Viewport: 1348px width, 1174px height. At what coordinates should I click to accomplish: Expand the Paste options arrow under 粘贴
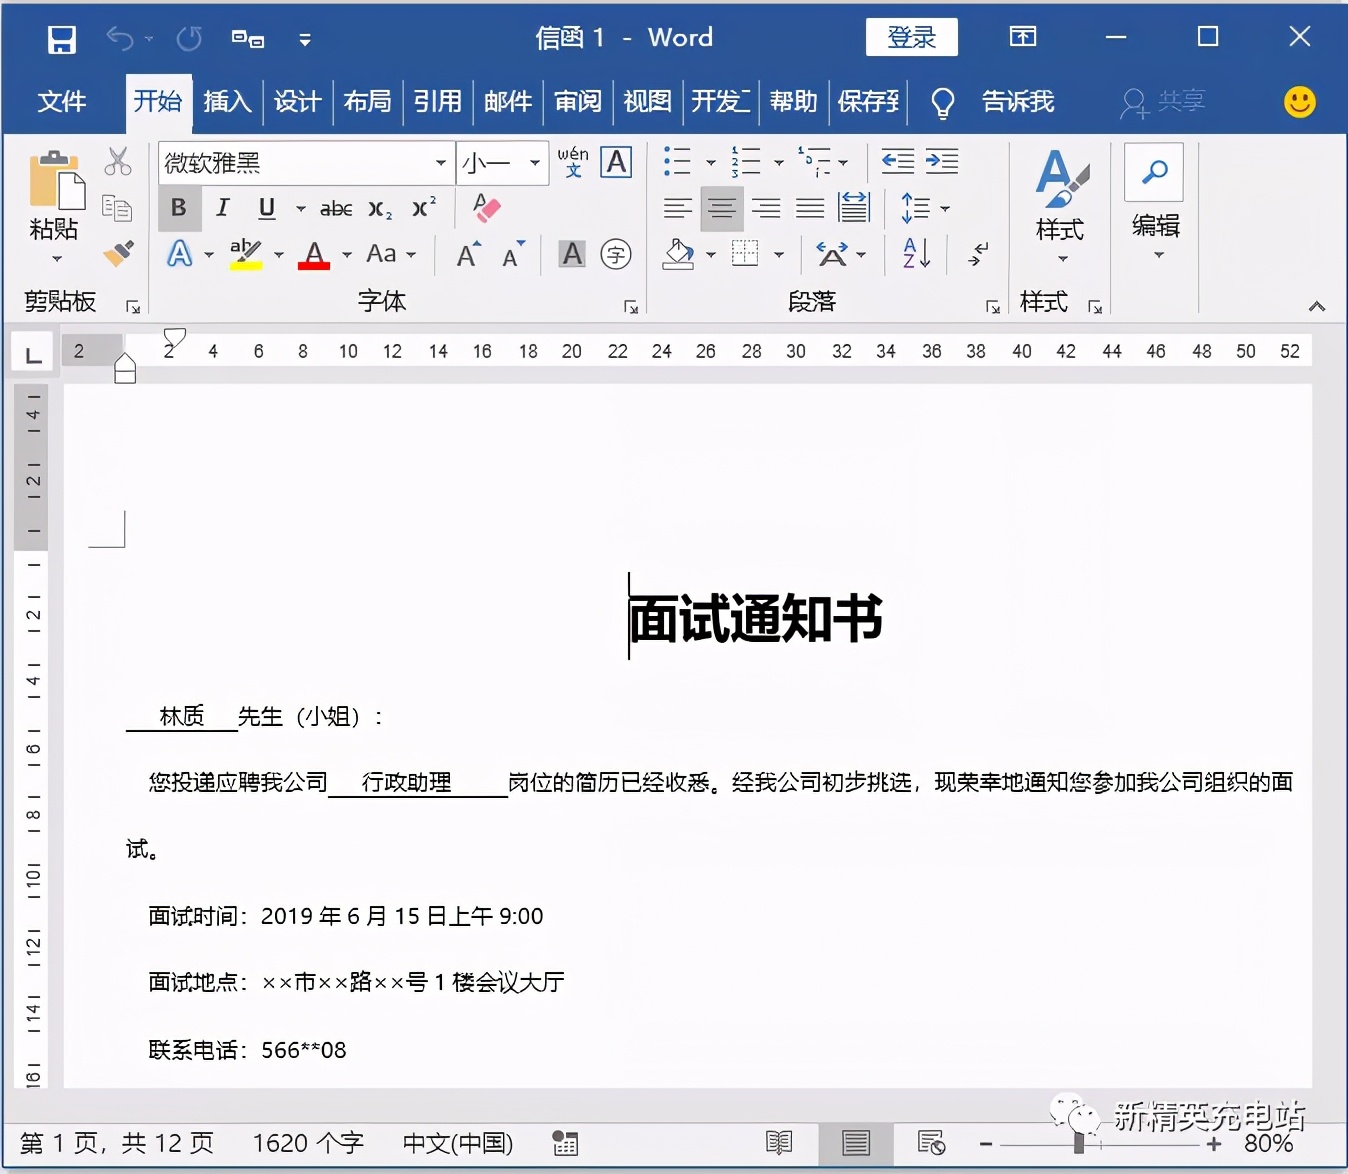(x=57, y=260)
